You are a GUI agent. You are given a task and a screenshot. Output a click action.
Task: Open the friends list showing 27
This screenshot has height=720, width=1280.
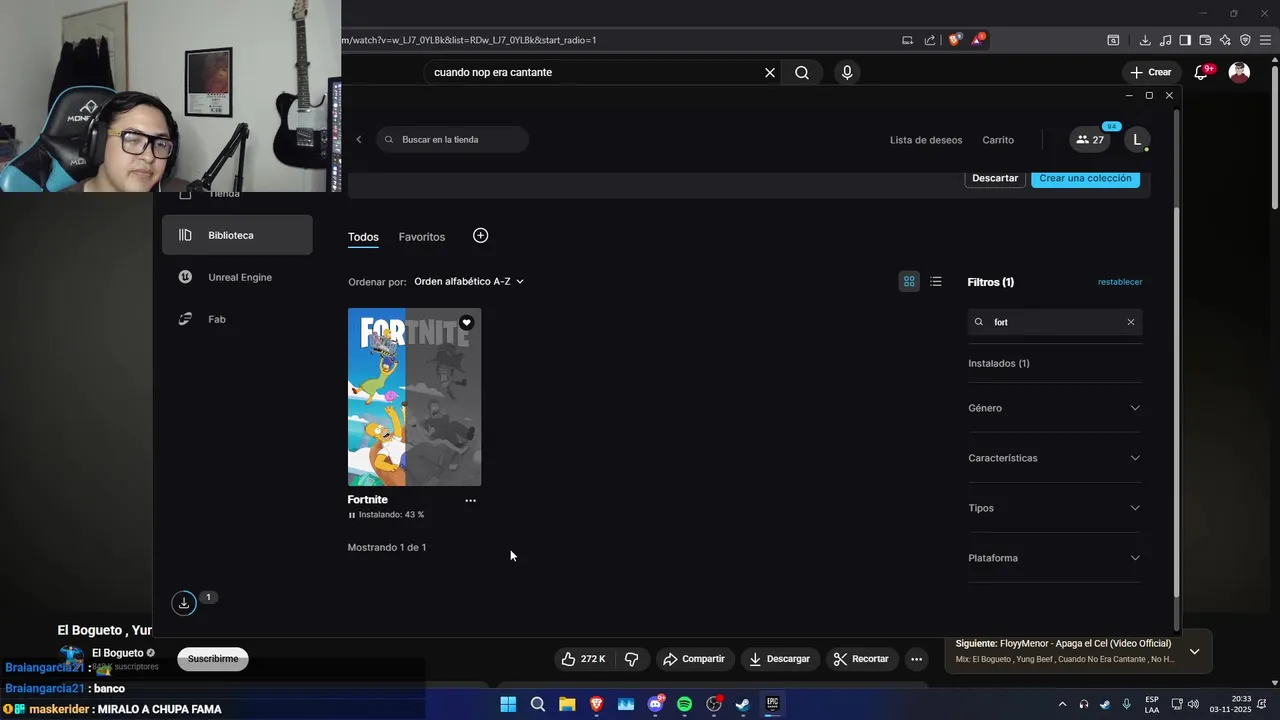pyautogui.click(x=1090, y=140)
